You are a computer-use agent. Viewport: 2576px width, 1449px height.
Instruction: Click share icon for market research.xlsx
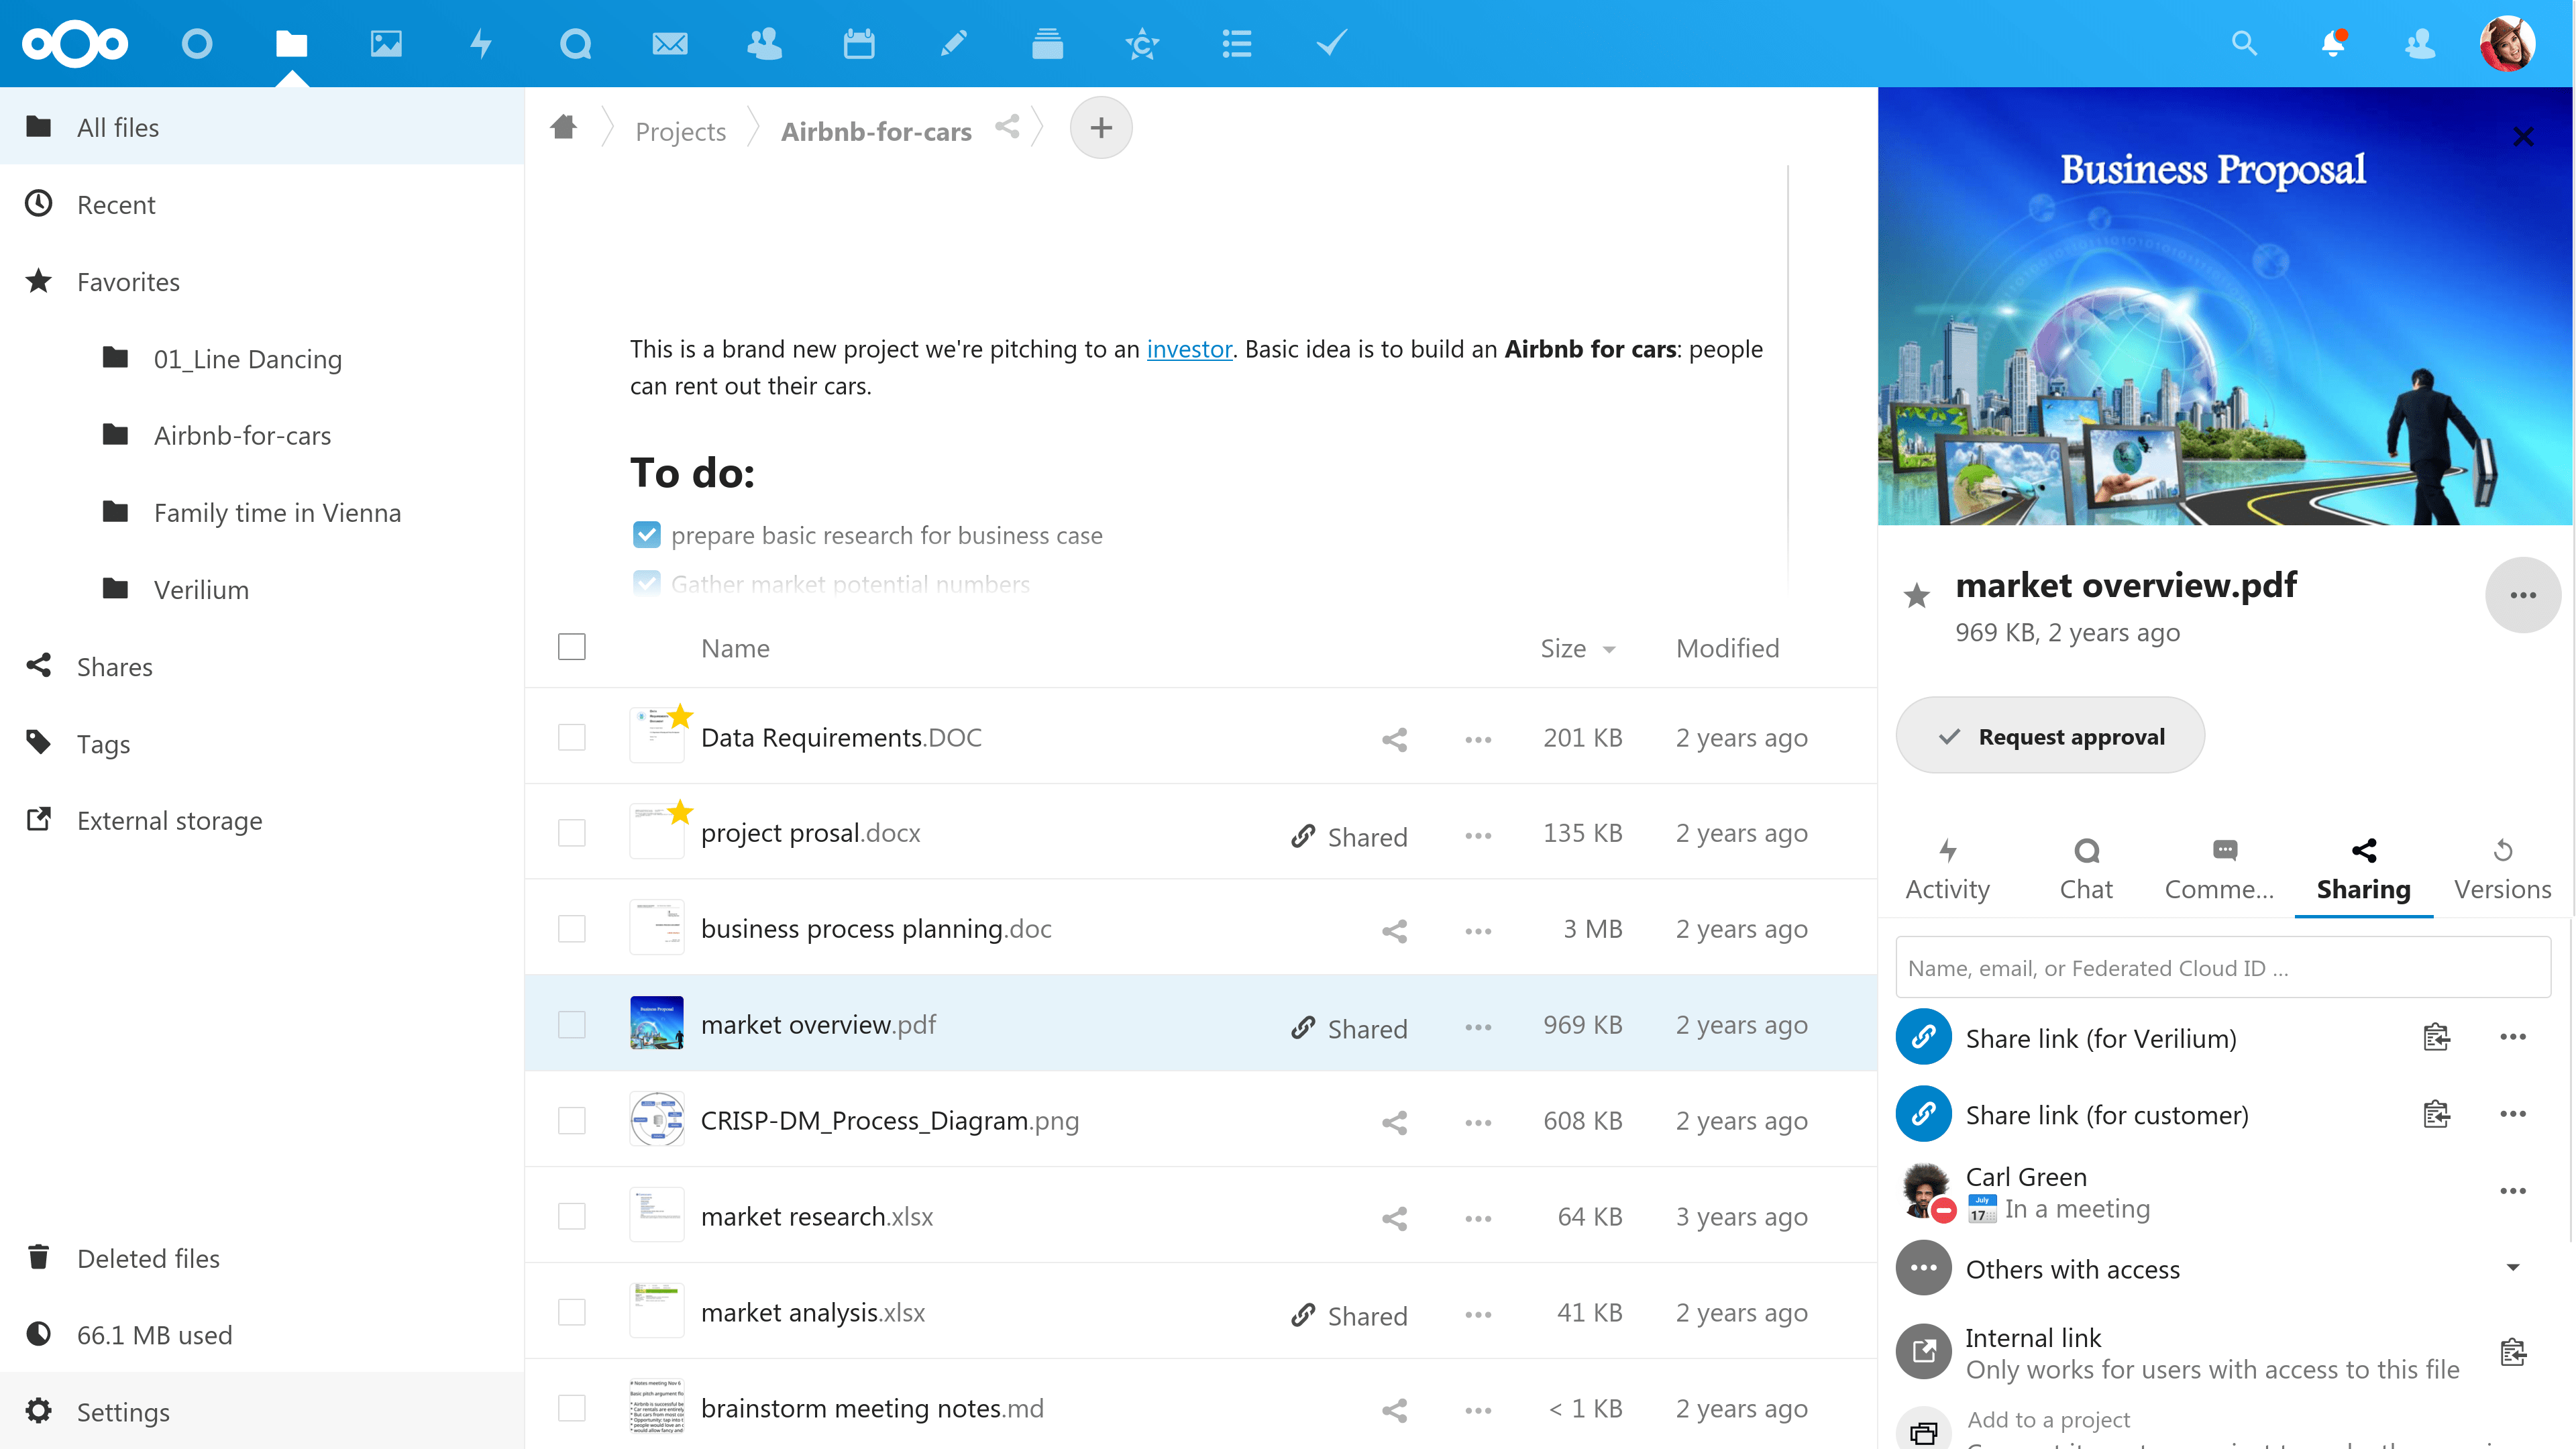[x=1394, y=1218]
